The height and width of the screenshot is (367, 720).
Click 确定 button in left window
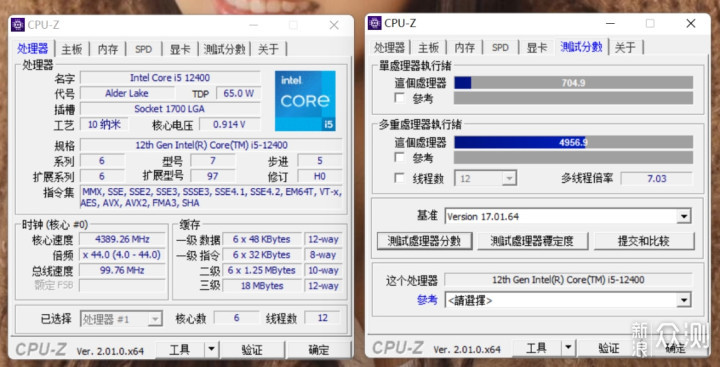[319, 350]
